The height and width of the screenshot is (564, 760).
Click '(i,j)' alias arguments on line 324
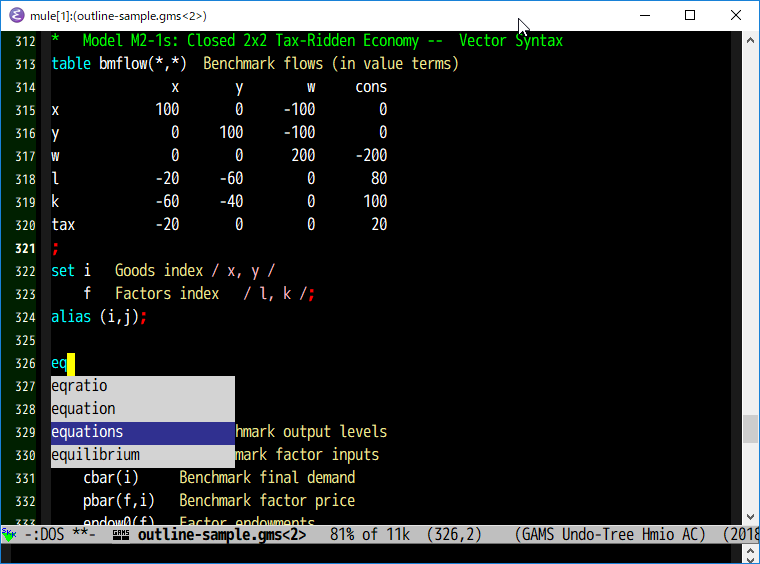click(x=119, y=316)
